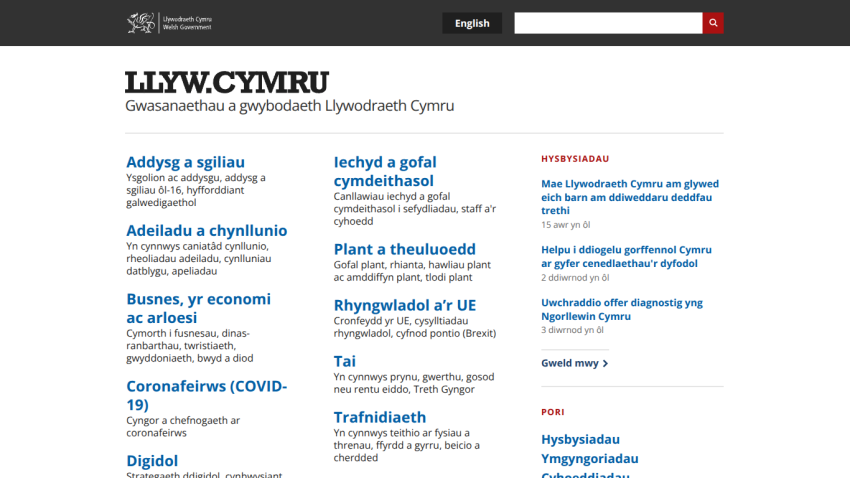Screen dimensions: 850x478
Task: Click the '2 ddiwrnod yn ôl' timestamp
Action: pos(575,277)
